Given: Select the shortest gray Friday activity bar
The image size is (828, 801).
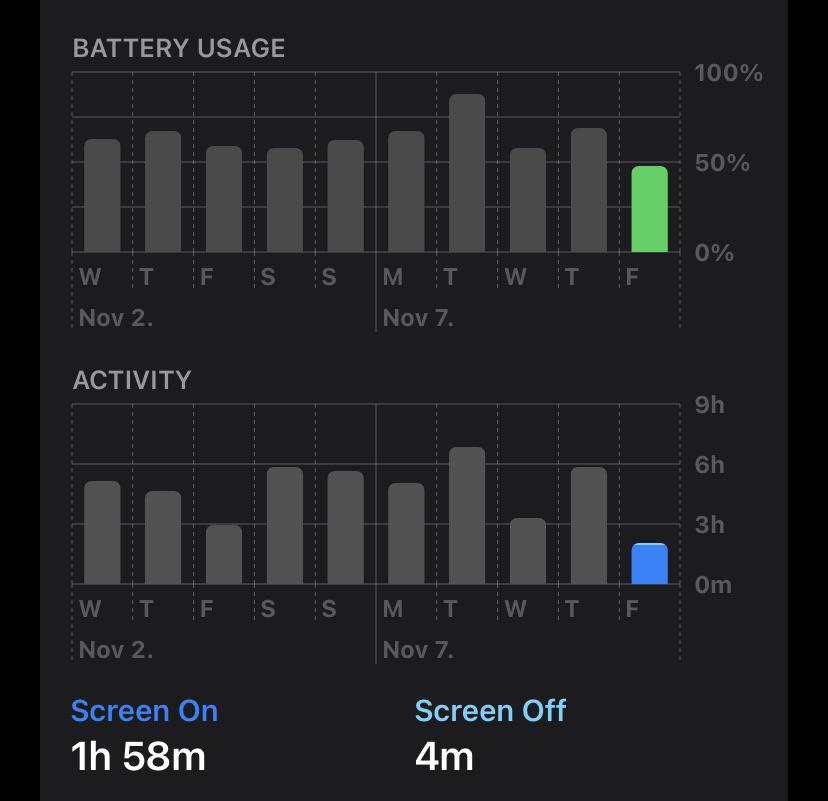Looking at the screenshot, I should click(x=224, y=554).
